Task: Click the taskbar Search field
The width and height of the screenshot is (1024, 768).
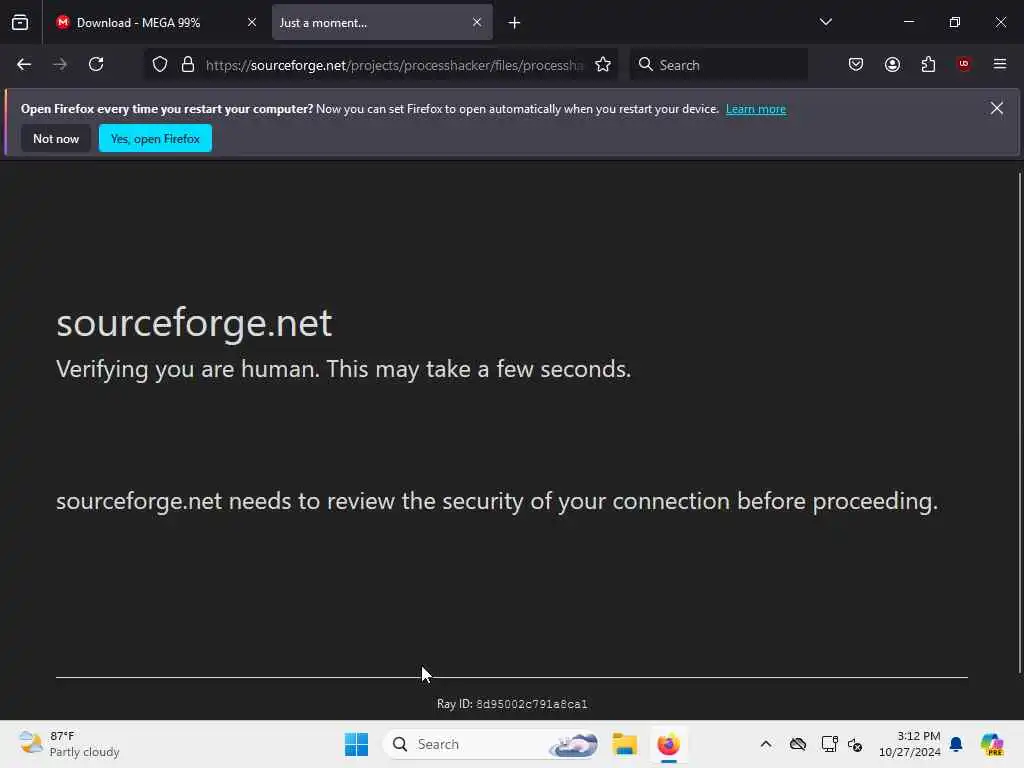Action: pyautogui.click(x=491, y=744)
